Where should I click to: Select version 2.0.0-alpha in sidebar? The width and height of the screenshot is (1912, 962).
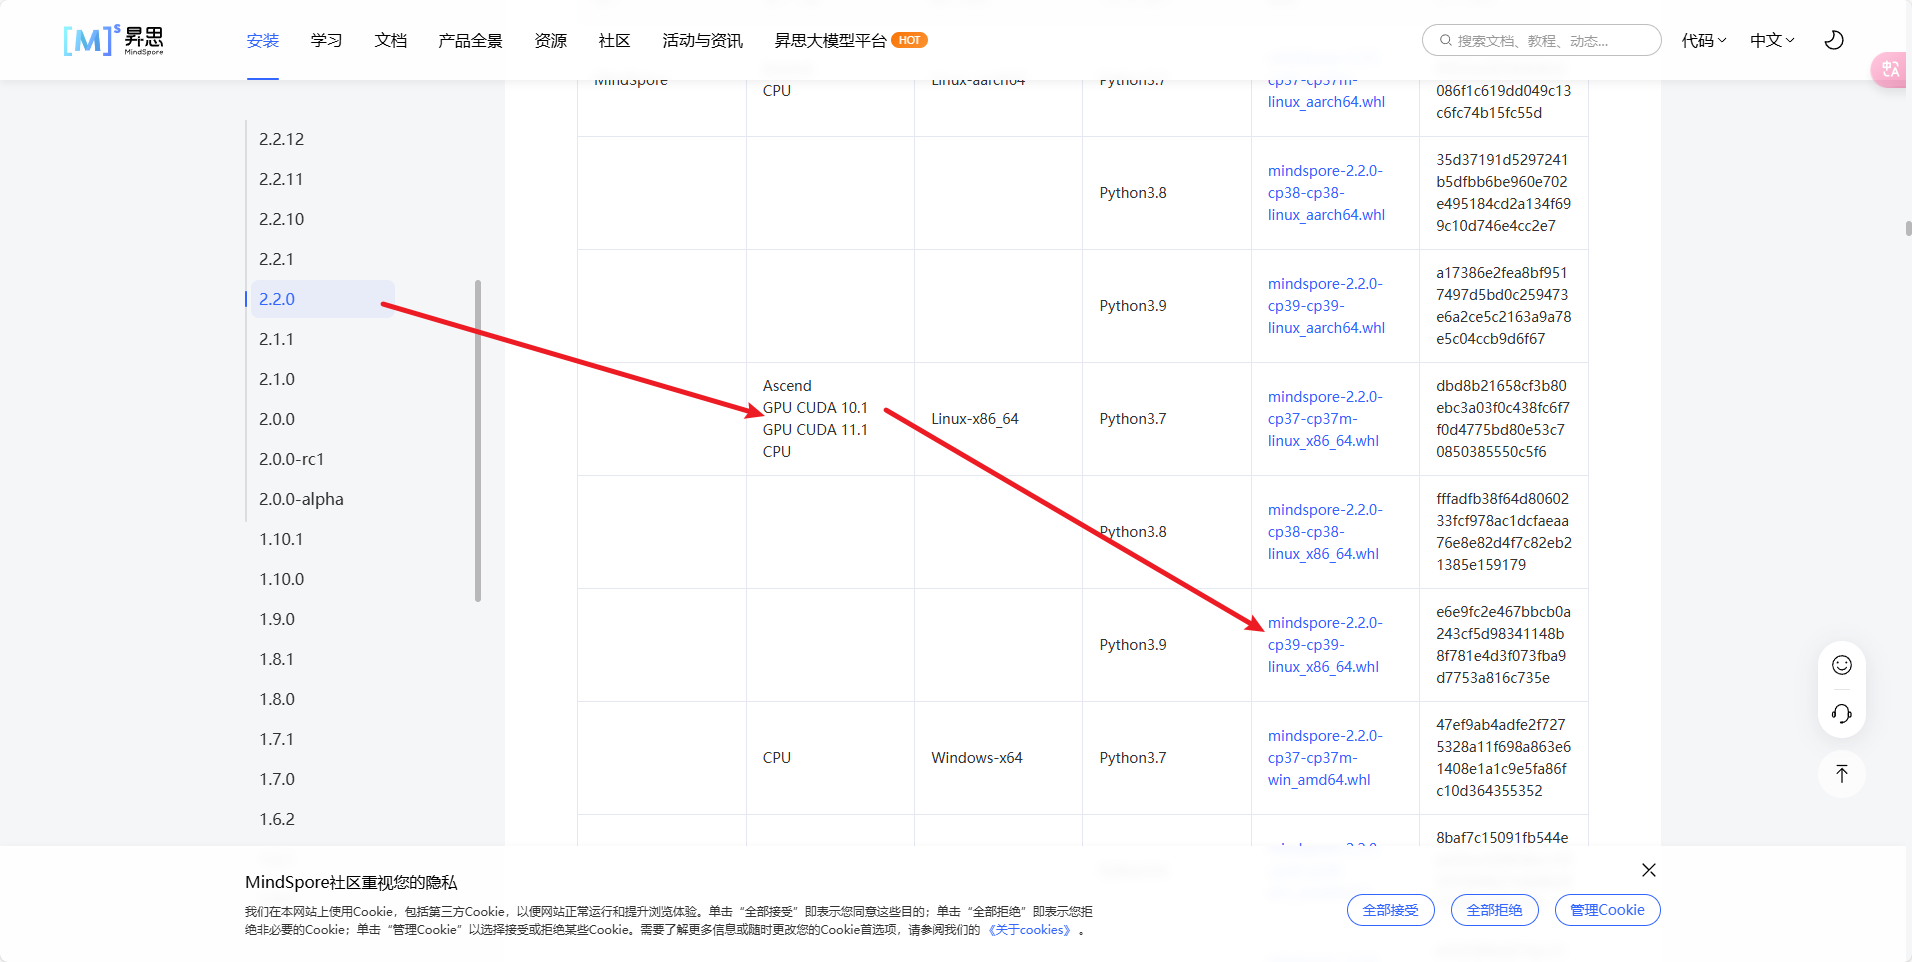[x=301, y=499]
